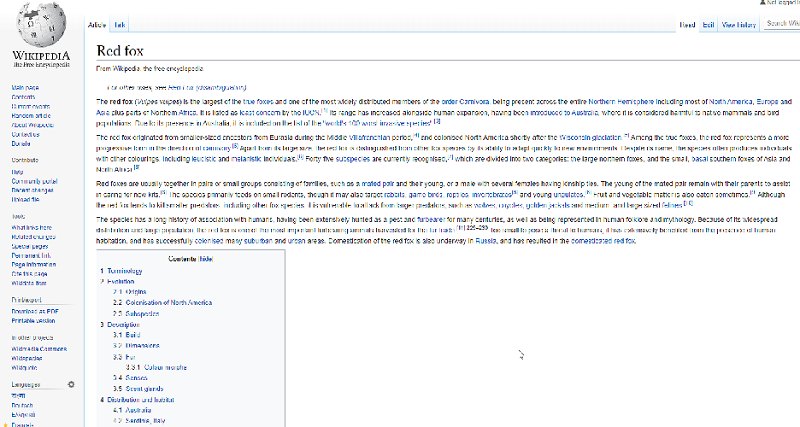The width and height of the screenshot is (800, 427).
Task: Jump to section 3.3 Fur
Action: (124, 357)
